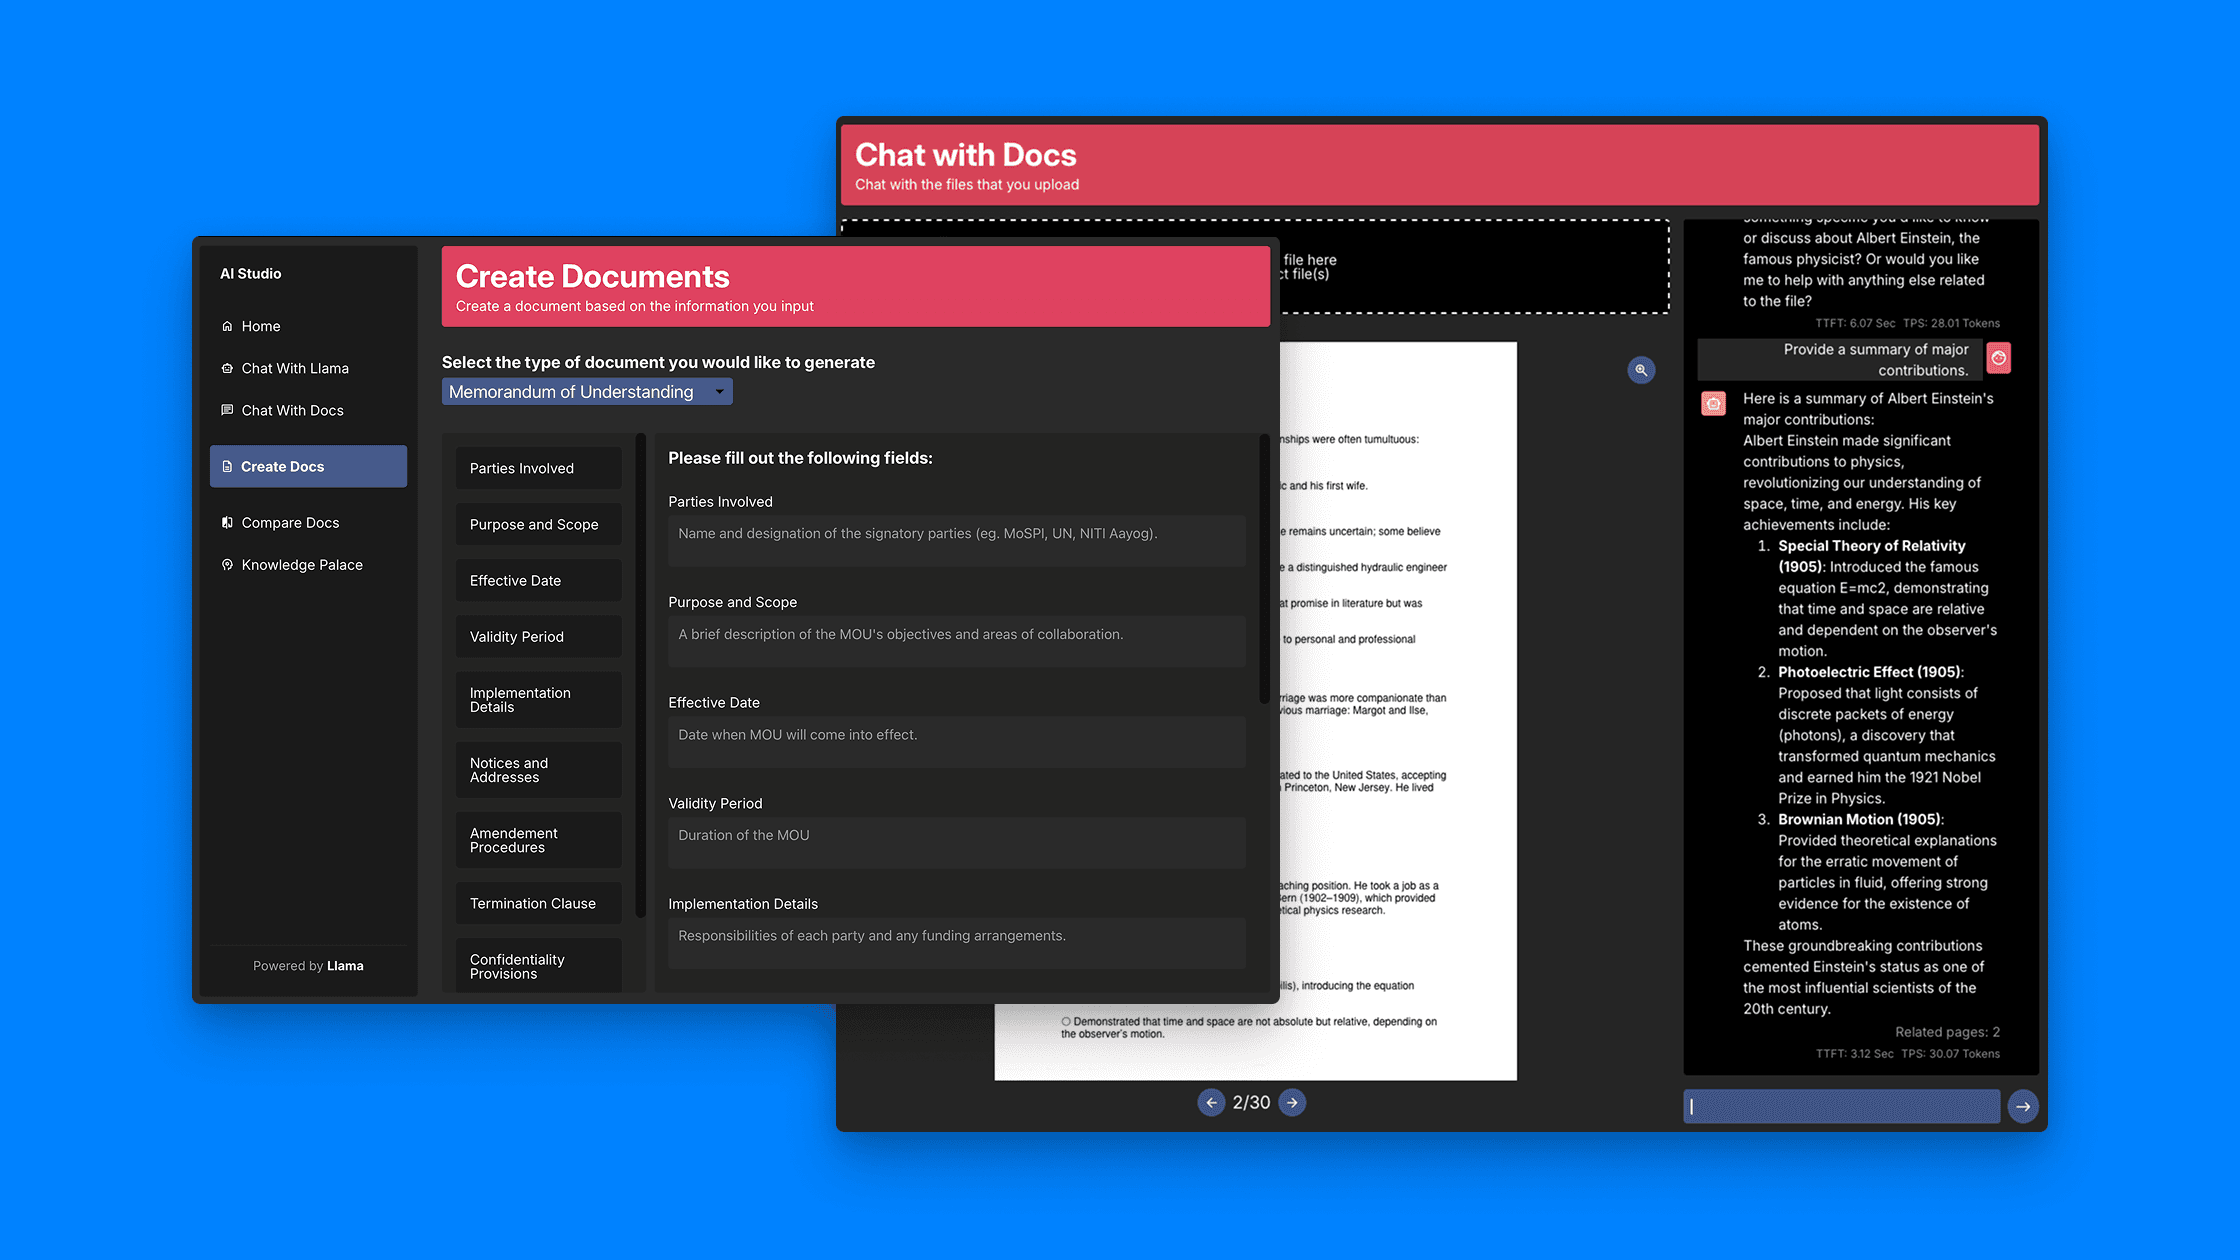Click the Notices and Addresses button
2240x1260 pixels.
[538, 769]
